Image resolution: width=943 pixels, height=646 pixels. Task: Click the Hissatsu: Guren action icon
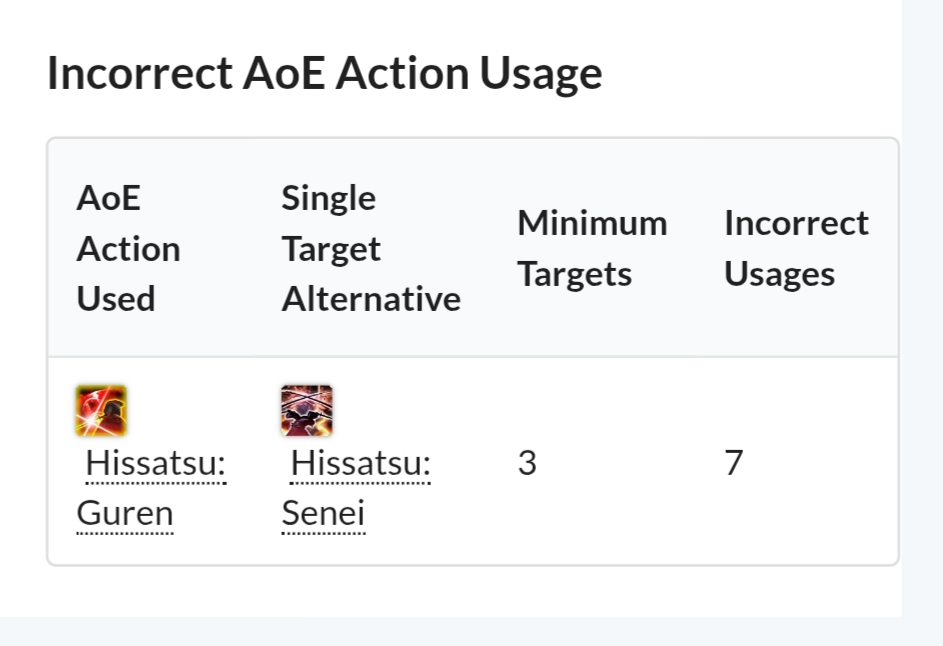[101, 410]
